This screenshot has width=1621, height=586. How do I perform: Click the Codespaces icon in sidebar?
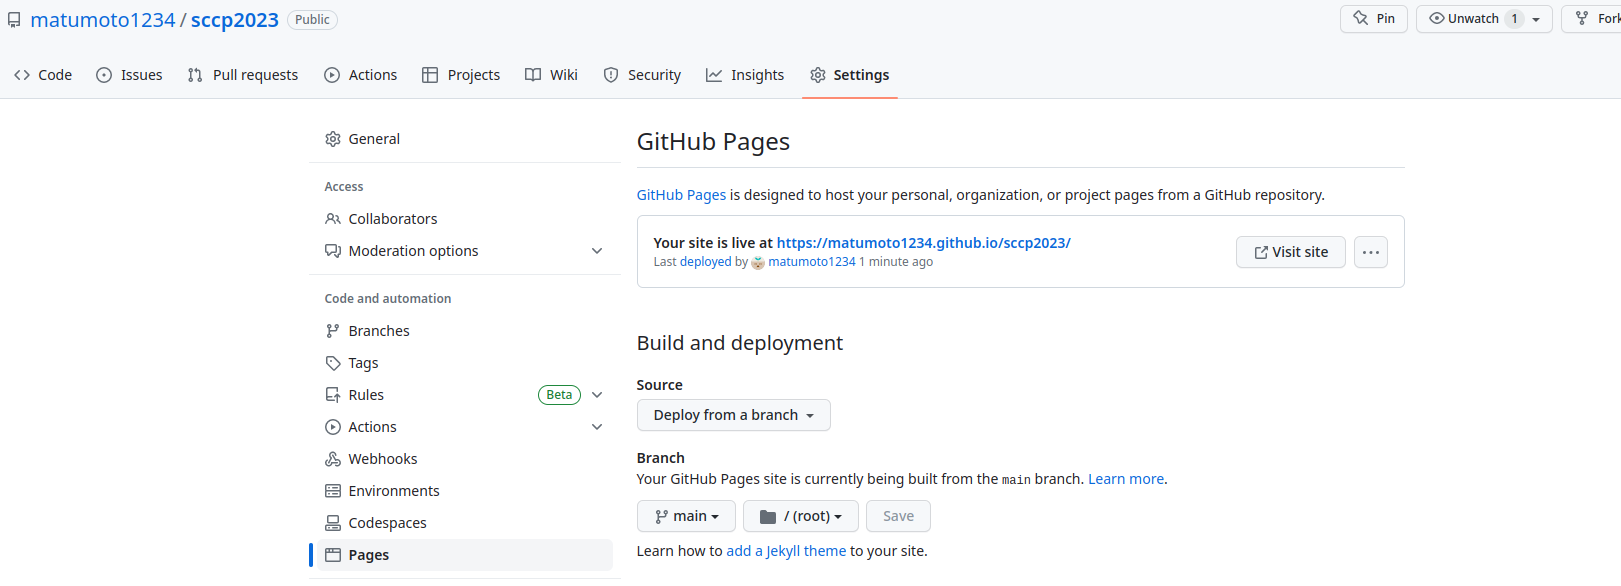[x=333, y=523]
